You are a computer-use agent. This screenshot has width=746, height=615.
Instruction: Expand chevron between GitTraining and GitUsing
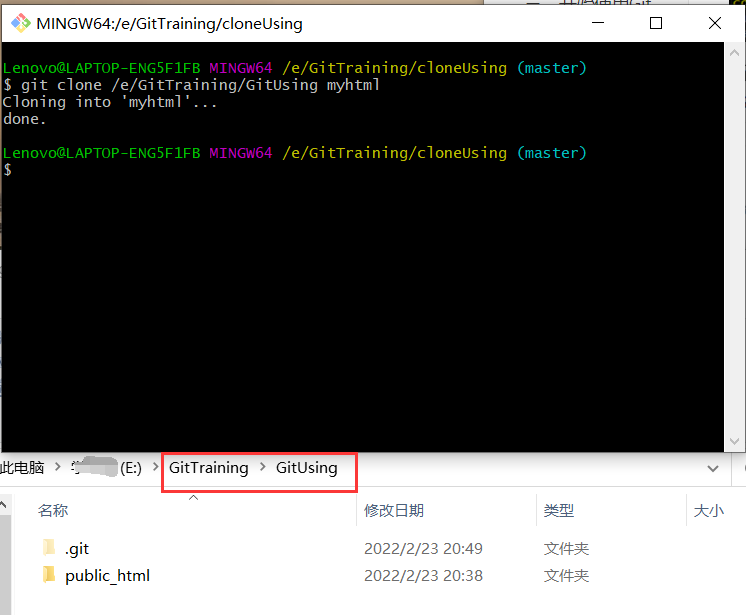(x=263, y=467)
